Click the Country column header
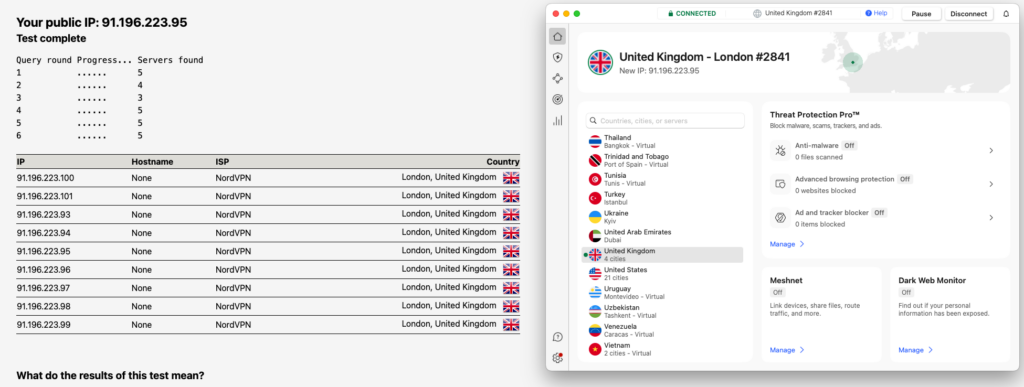This screenshot has width=1024, height=387. coord(503,162)
